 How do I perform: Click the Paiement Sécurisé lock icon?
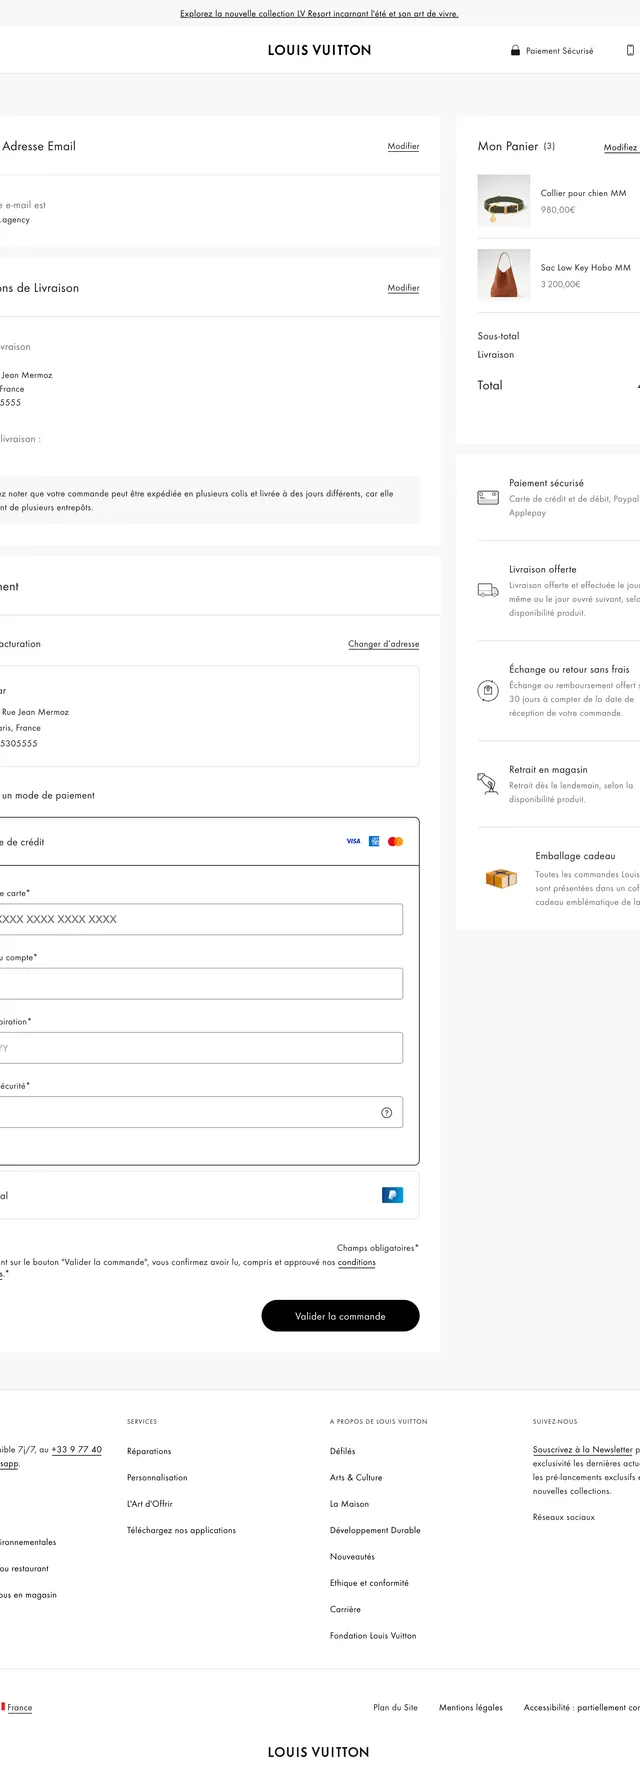(515, 50)
